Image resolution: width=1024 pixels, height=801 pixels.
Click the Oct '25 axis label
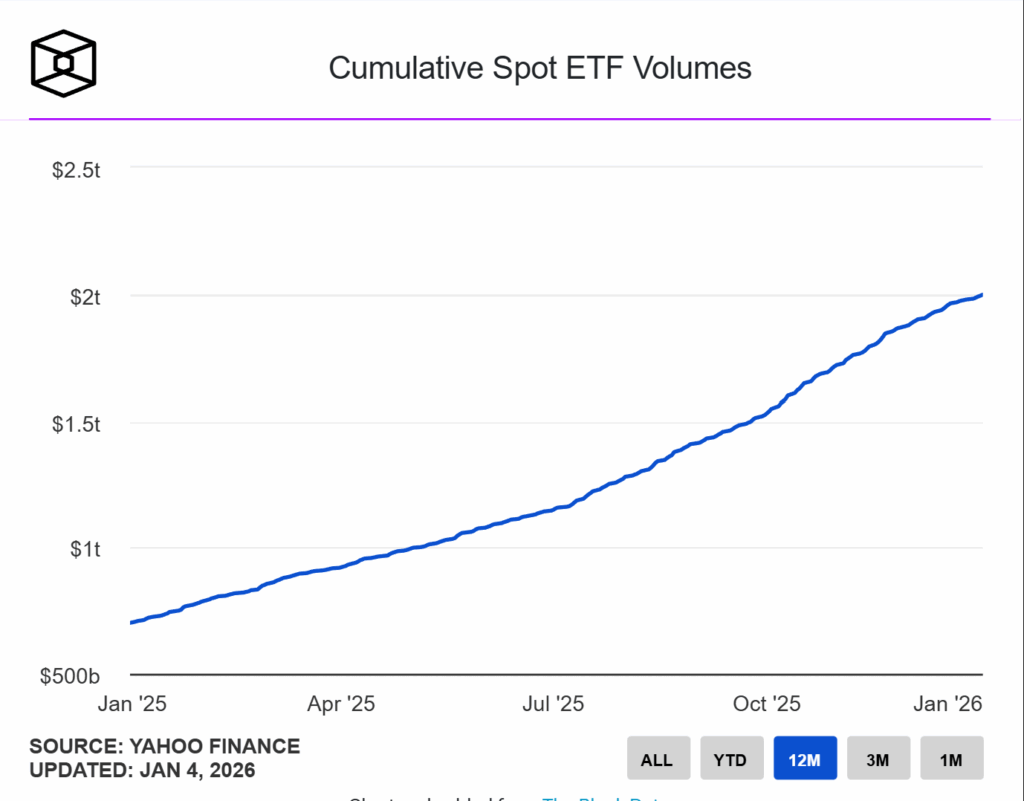coord(766,704)
